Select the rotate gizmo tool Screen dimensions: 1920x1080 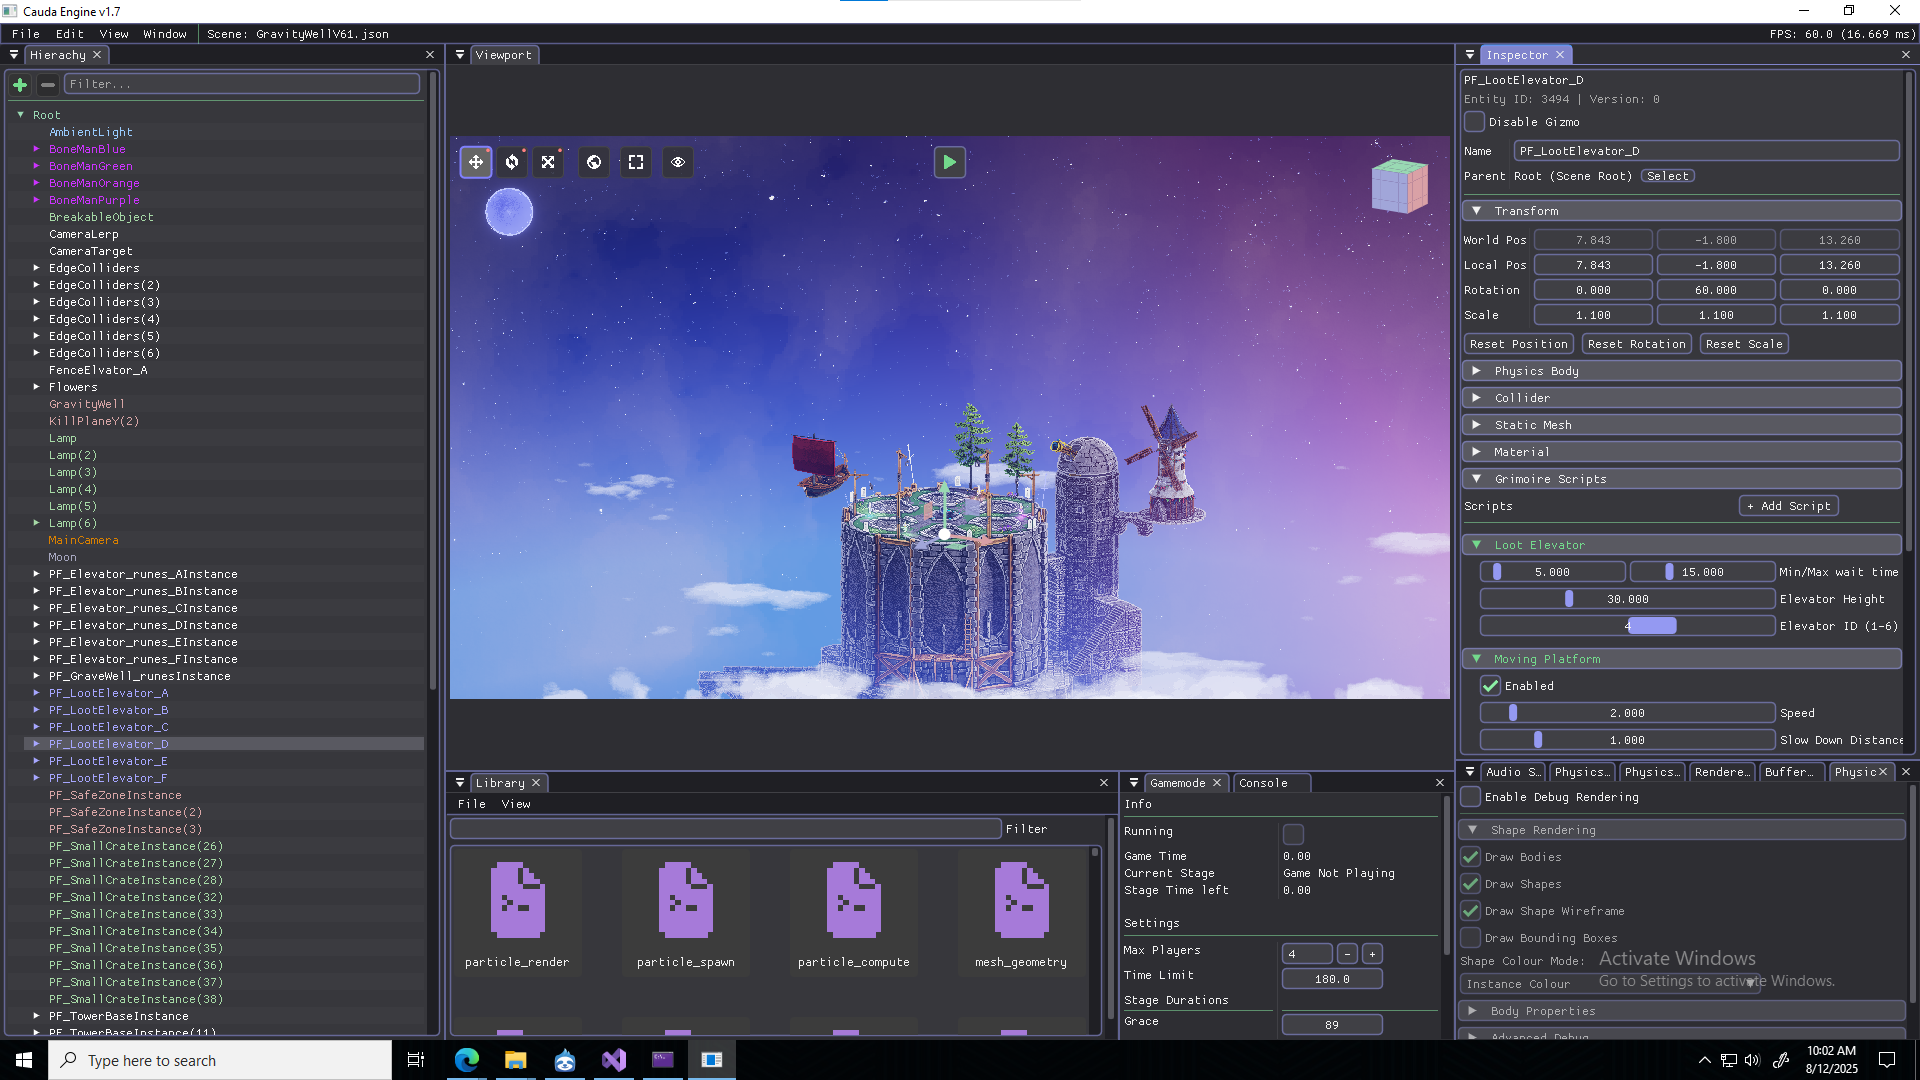(x=512, y=162)
